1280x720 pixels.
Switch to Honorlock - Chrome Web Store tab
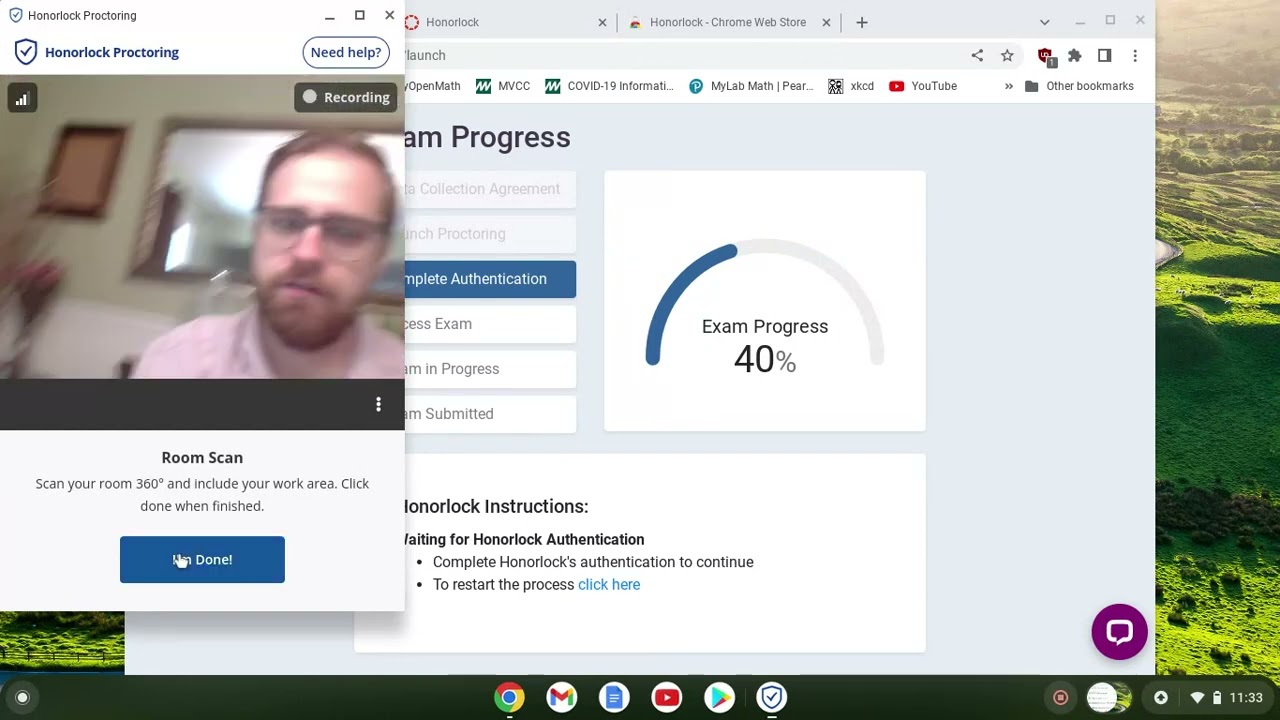click(728, 22)
